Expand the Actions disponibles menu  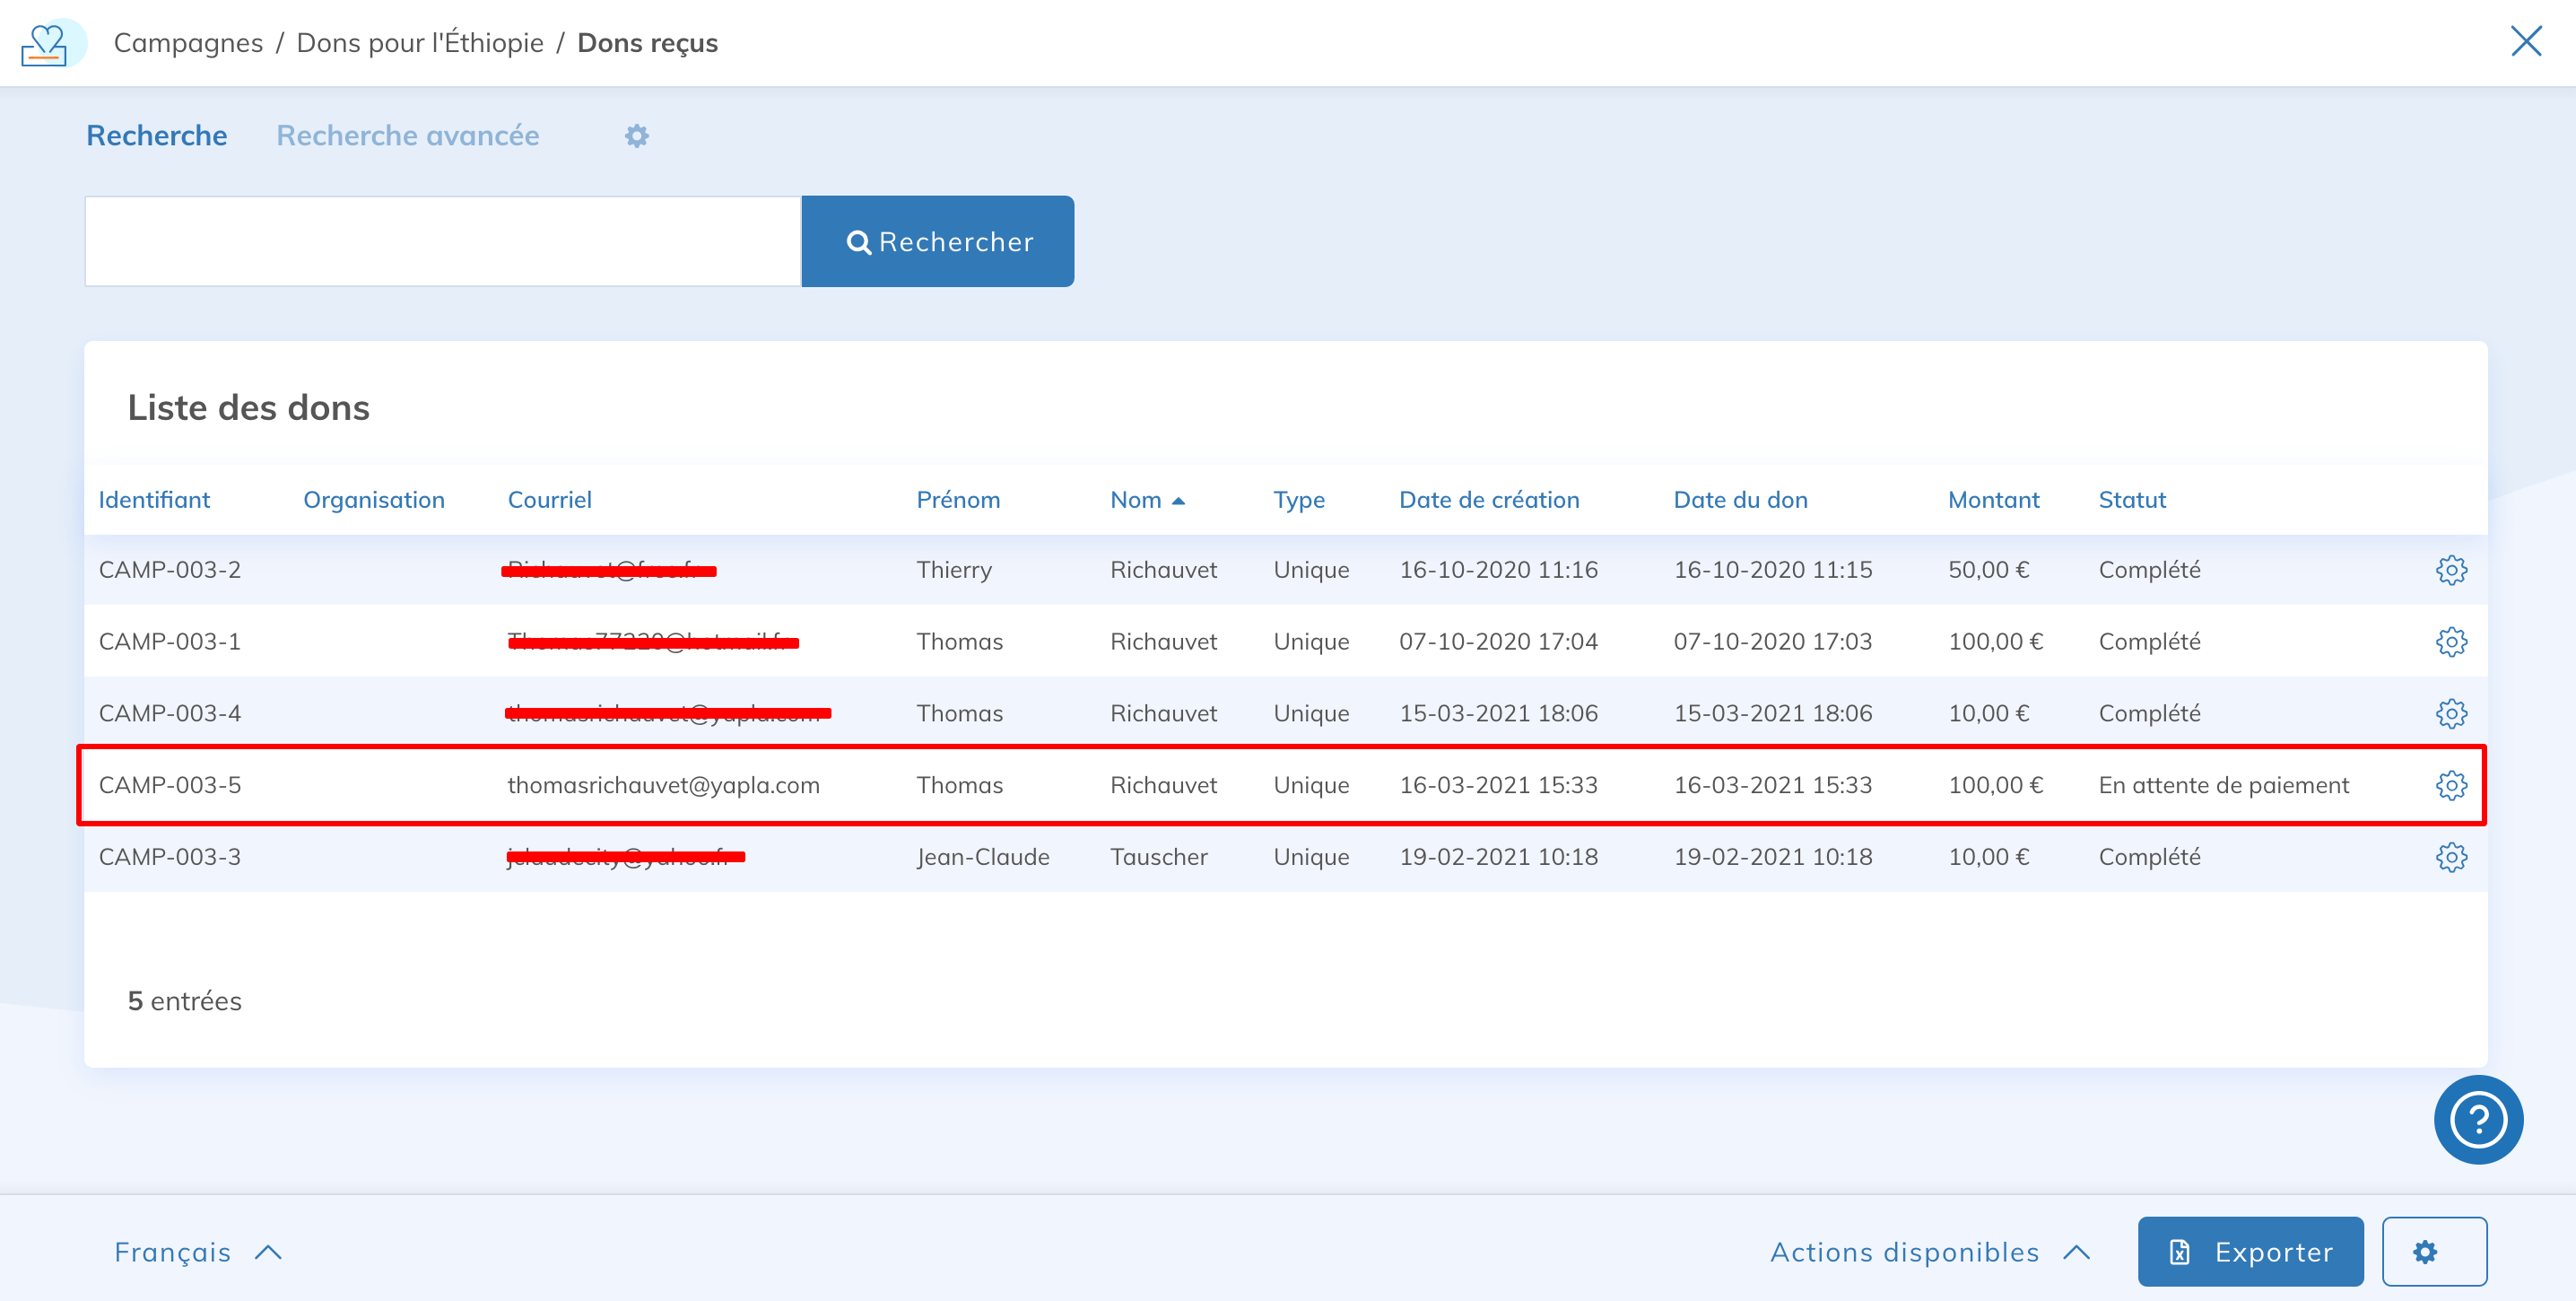(1930, 1252)
